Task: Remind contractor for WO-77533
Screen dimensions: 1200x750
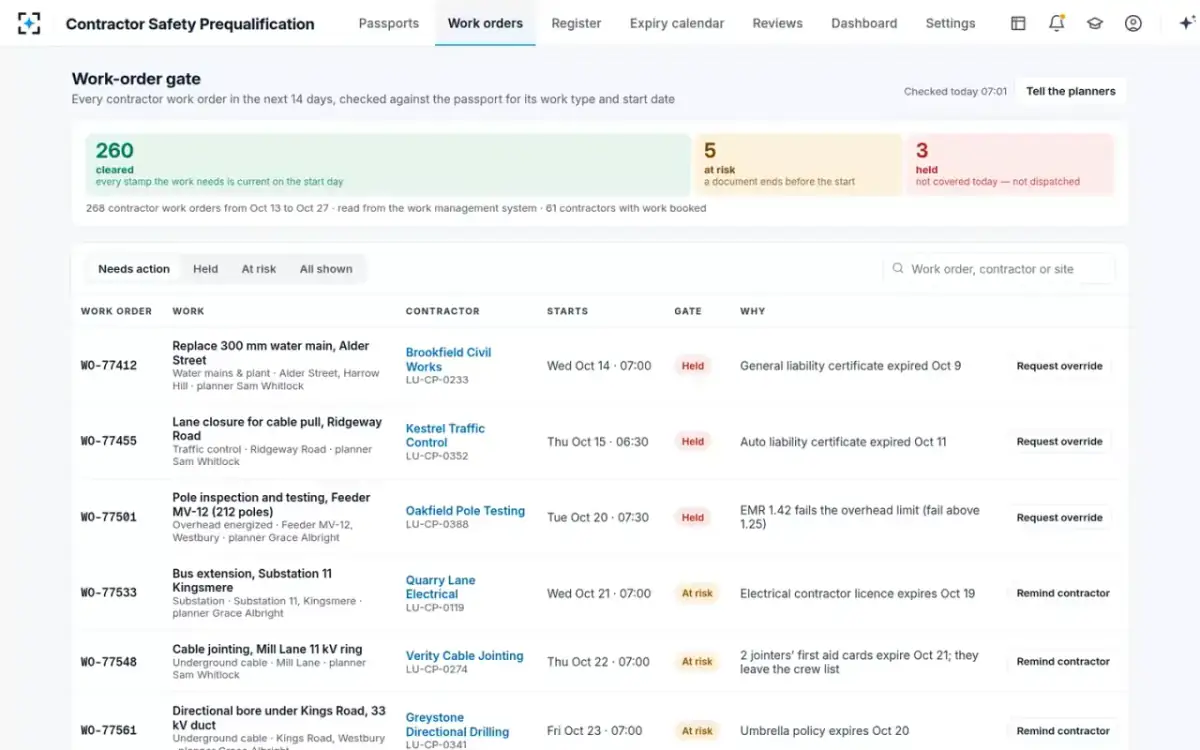Action: (x=1063, y=593)
